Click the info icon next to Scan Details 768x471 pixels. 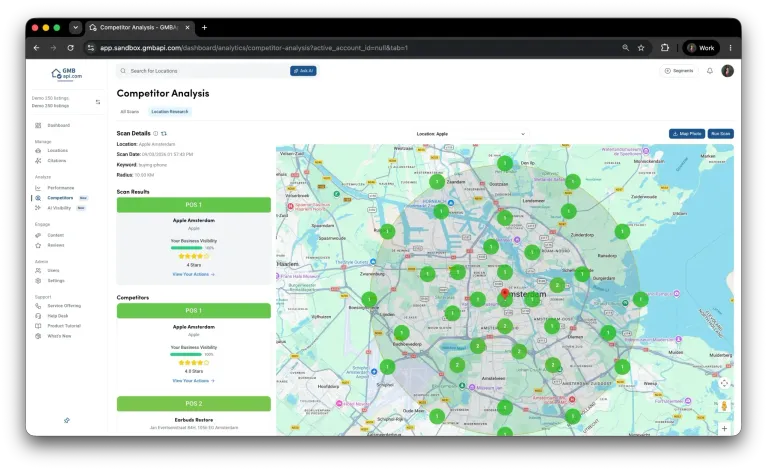(x=156, y=133)
